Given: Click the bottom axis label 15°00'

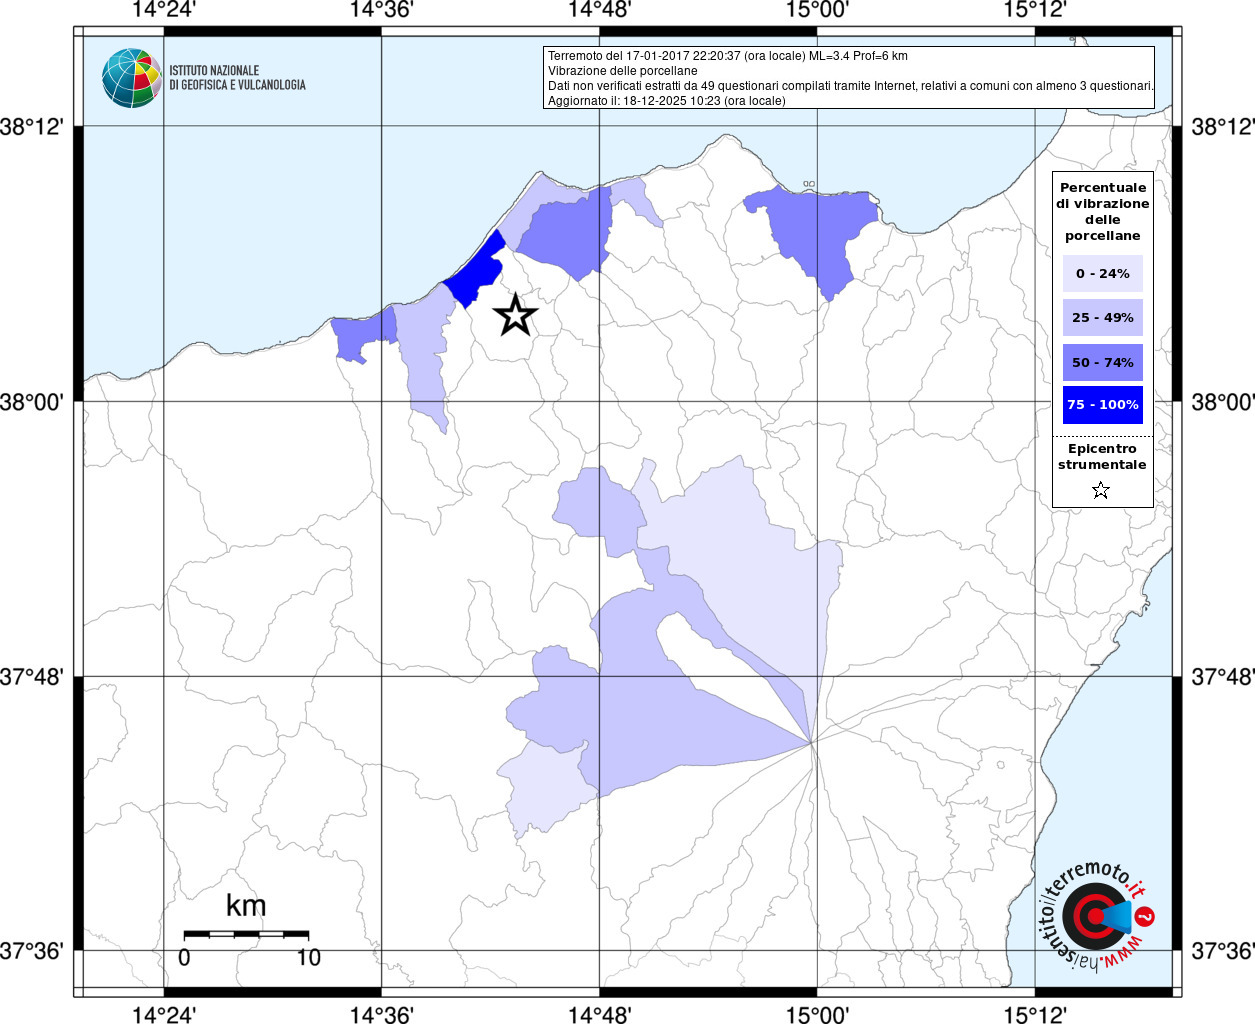Looking at the screenshot, I should (x=817, y=1015).
